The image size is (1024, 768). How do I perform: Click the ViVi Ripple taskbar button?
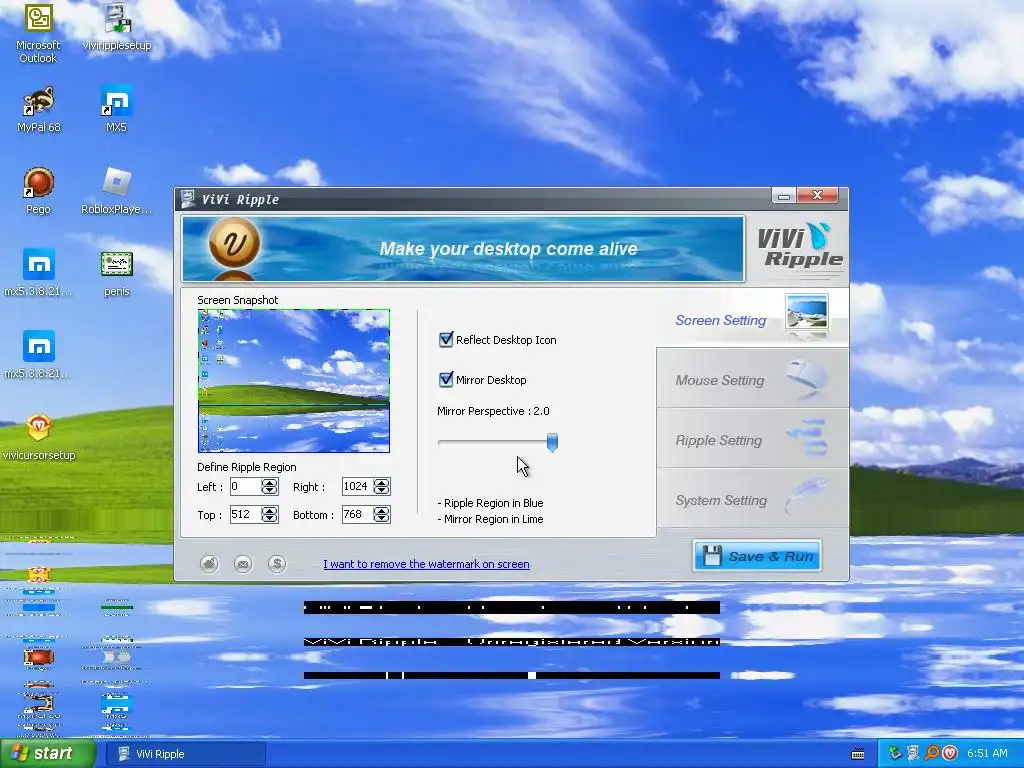[185, 754]
